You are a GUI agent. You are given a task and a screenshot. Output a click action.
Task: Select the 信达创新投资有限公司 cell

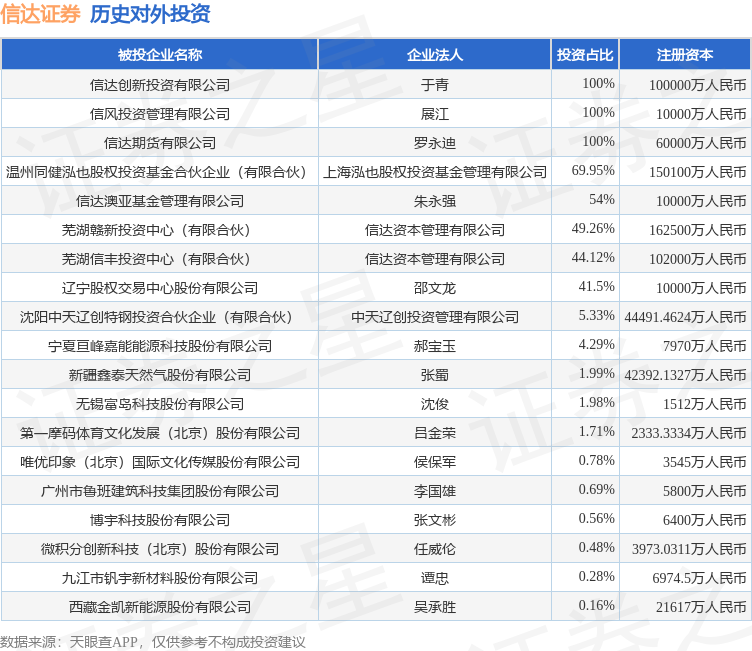coord(160,85)
